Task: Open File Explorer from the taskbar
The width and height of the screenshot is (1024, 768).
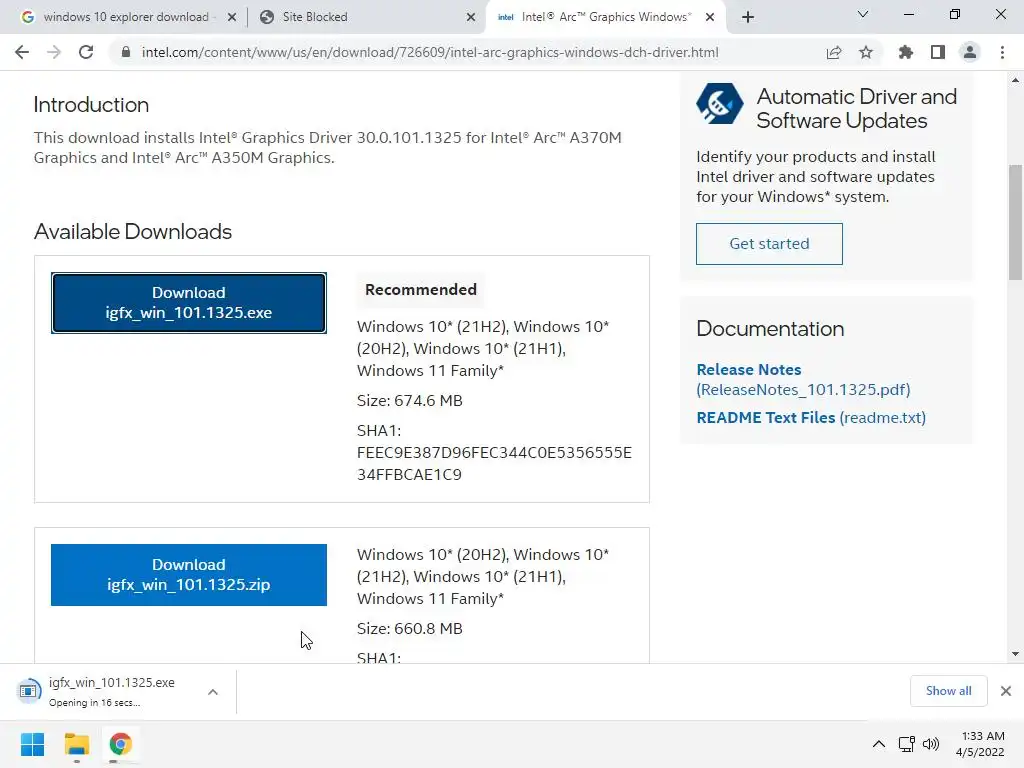Action: pos(76,744)
